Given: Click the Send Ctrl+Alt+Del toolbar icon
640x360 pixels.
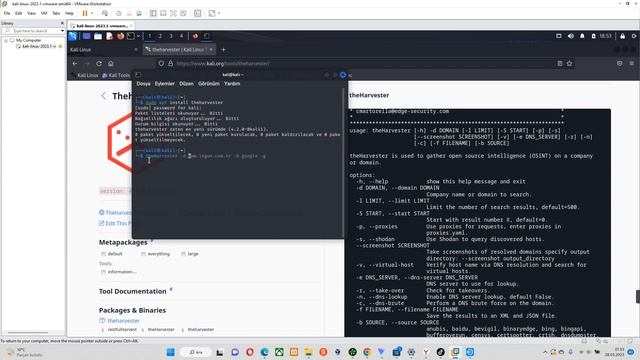Looking at the screenshot, I should pyautogui.click(x=105, y=13).
